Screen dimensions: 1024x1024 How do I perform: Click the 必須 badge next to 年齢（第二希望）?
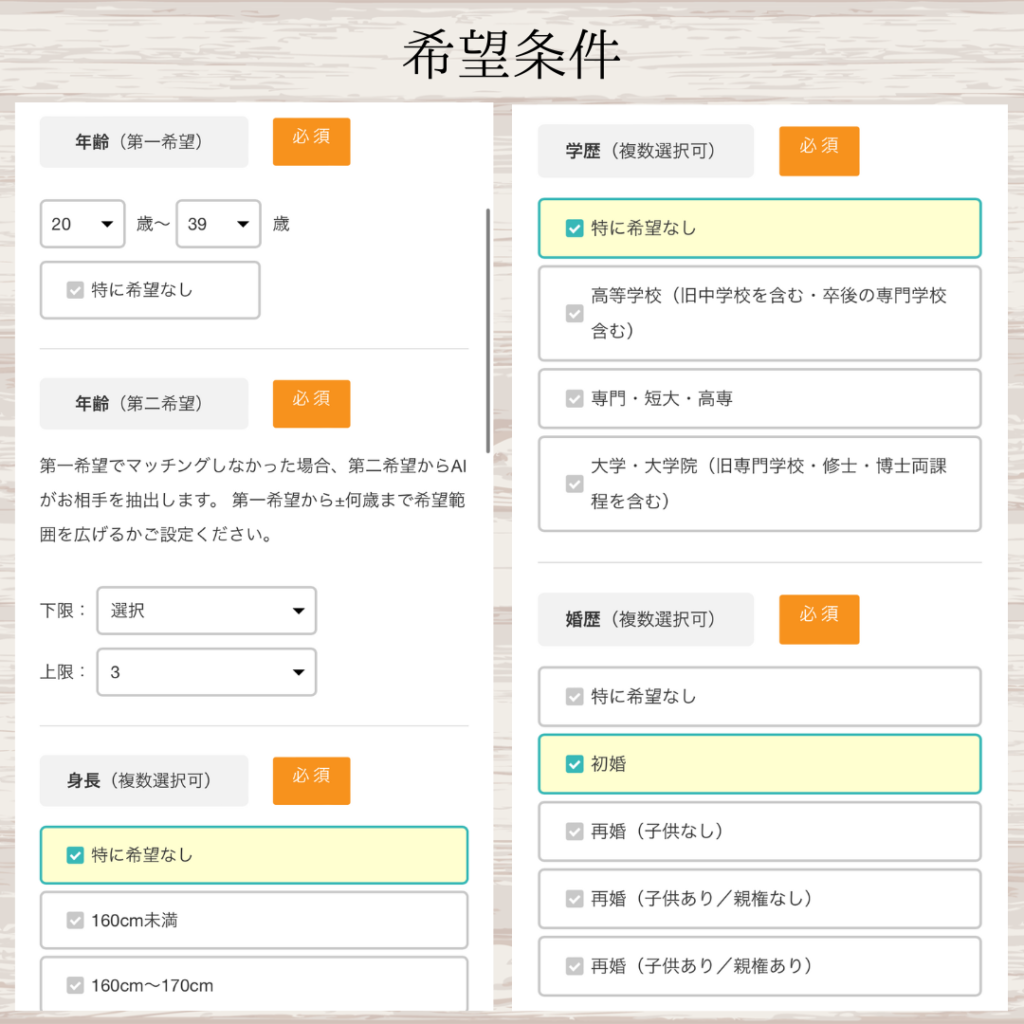[x=311, y=404]
